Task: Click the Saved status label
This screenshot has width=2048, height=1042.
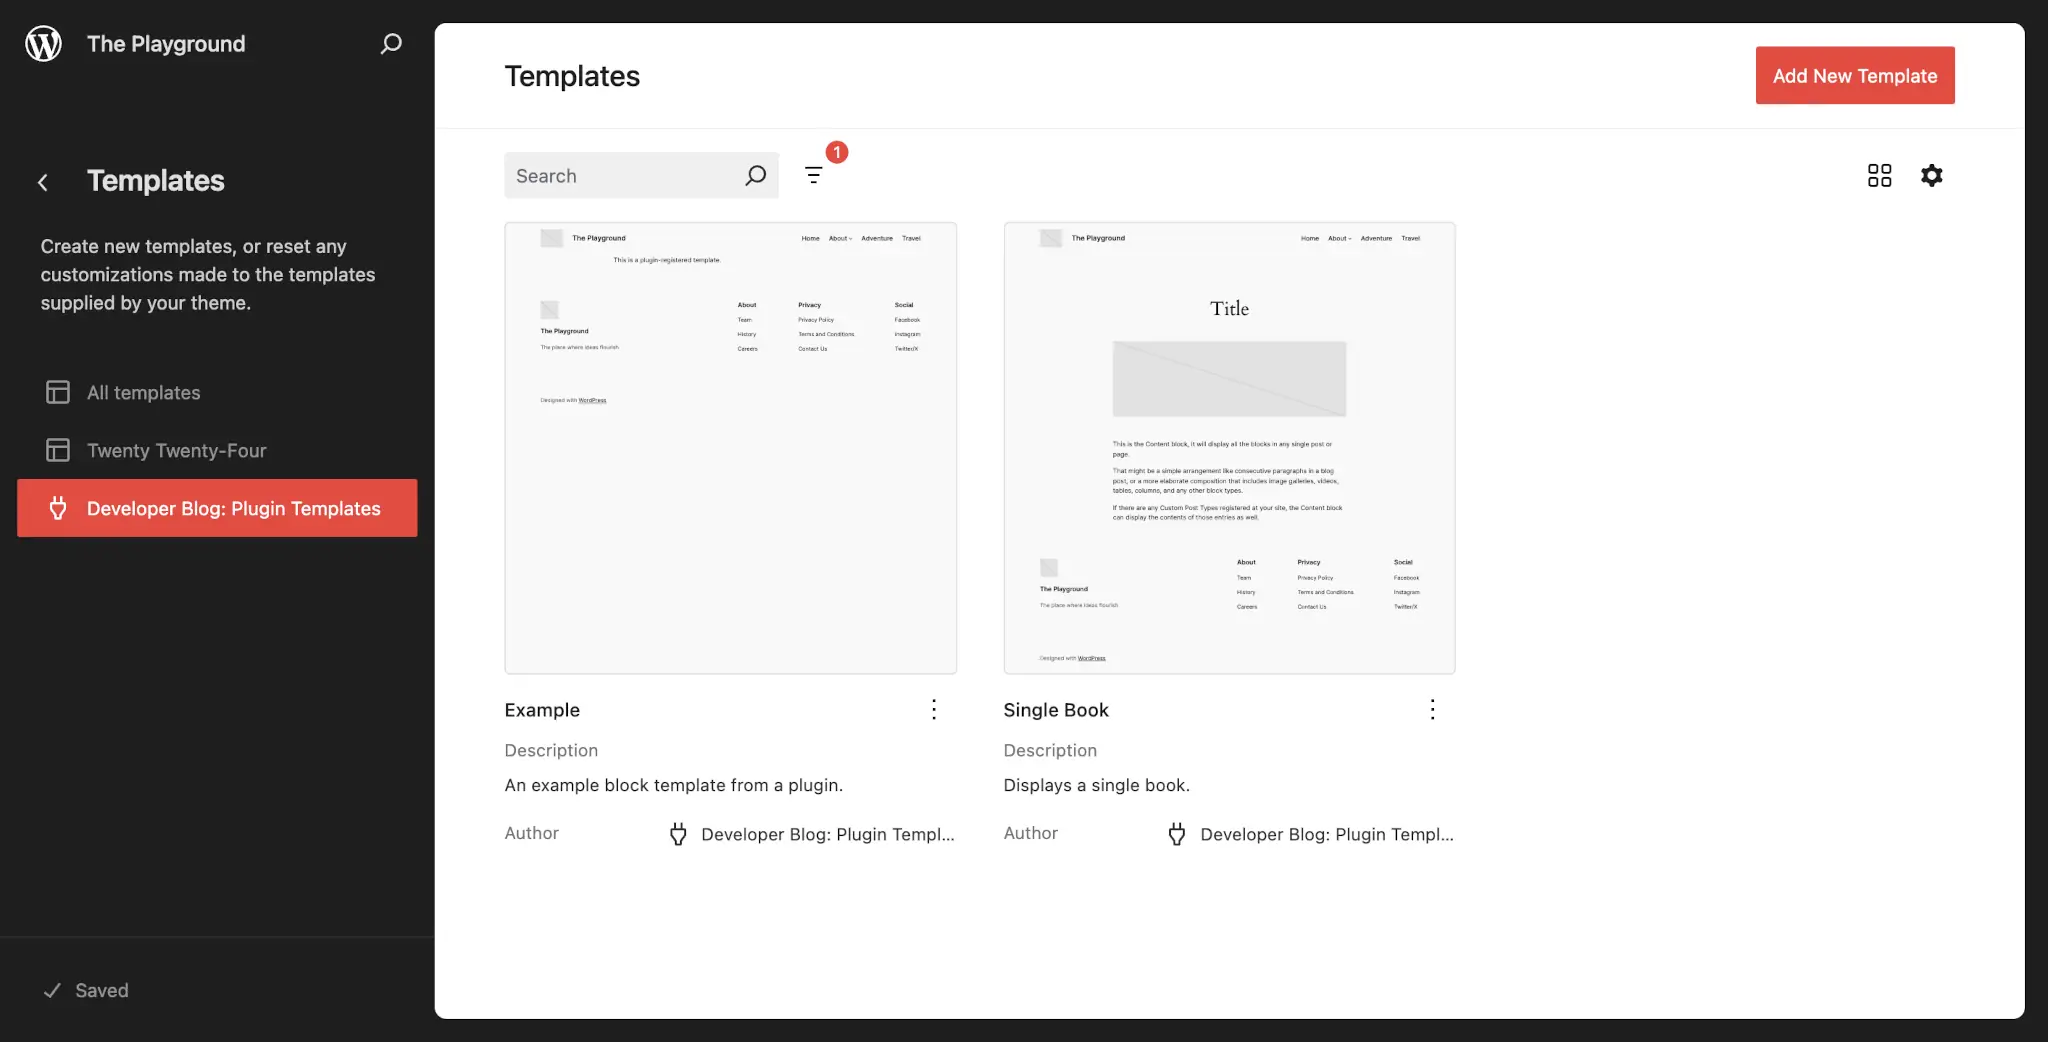Action: (102, 990)
